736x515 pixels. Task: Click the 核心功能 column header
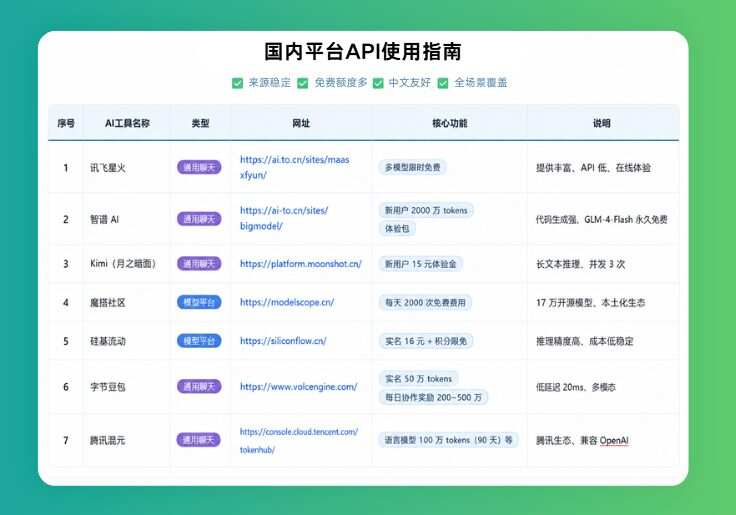point(449,123)
